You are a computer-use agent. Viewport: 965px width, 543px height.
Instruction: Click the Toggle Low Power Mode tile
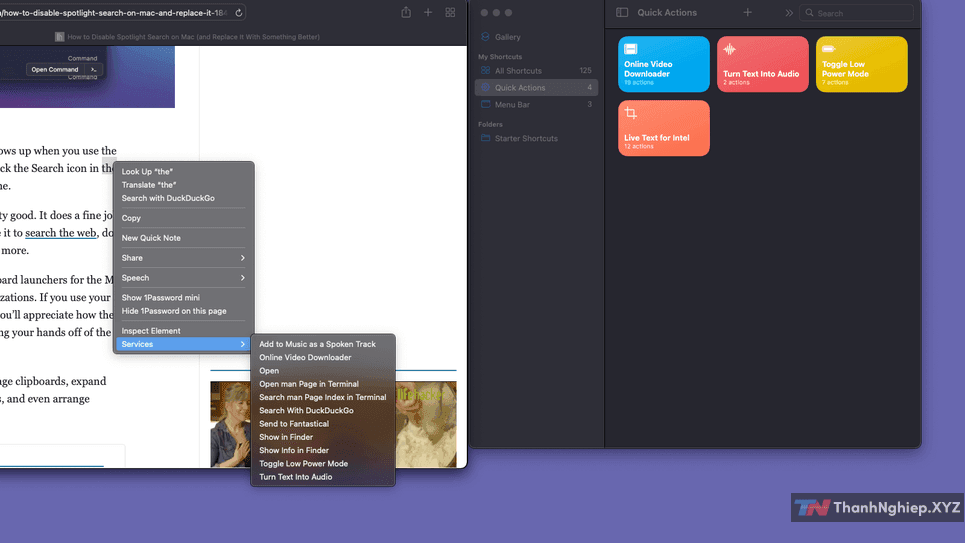pyautogui.click(x=861, y=64)
